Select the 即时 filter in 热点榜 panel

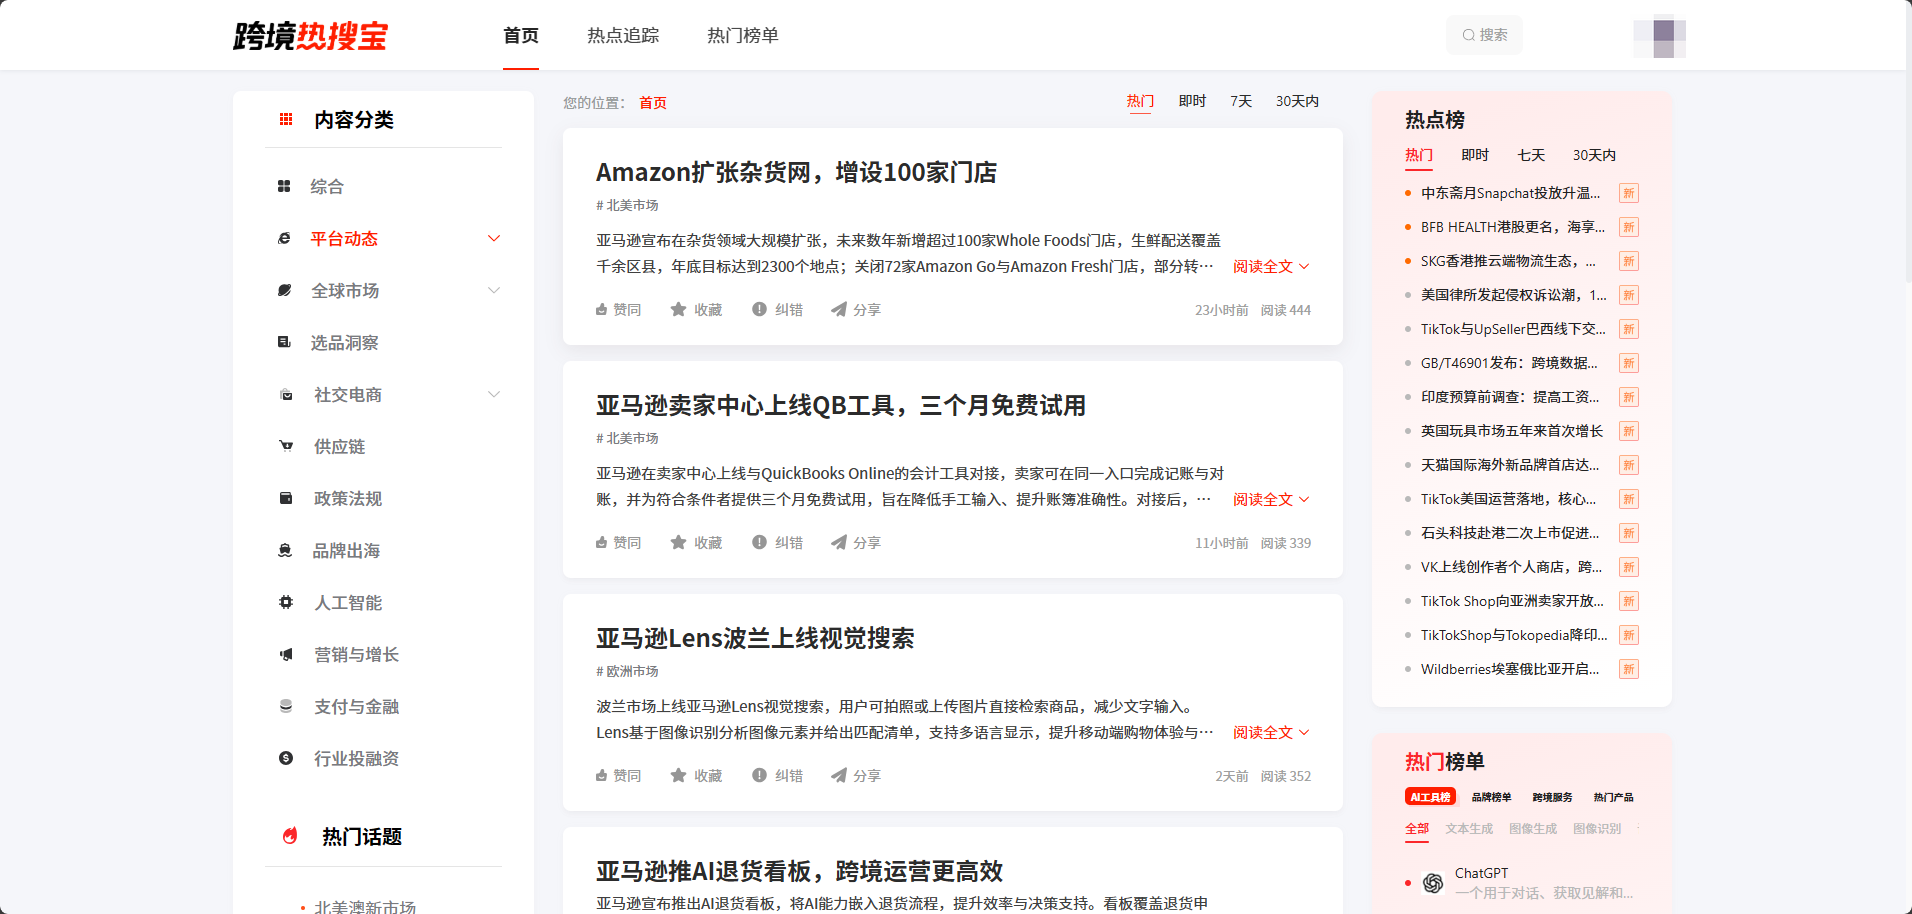click(x=1474, y=155)
